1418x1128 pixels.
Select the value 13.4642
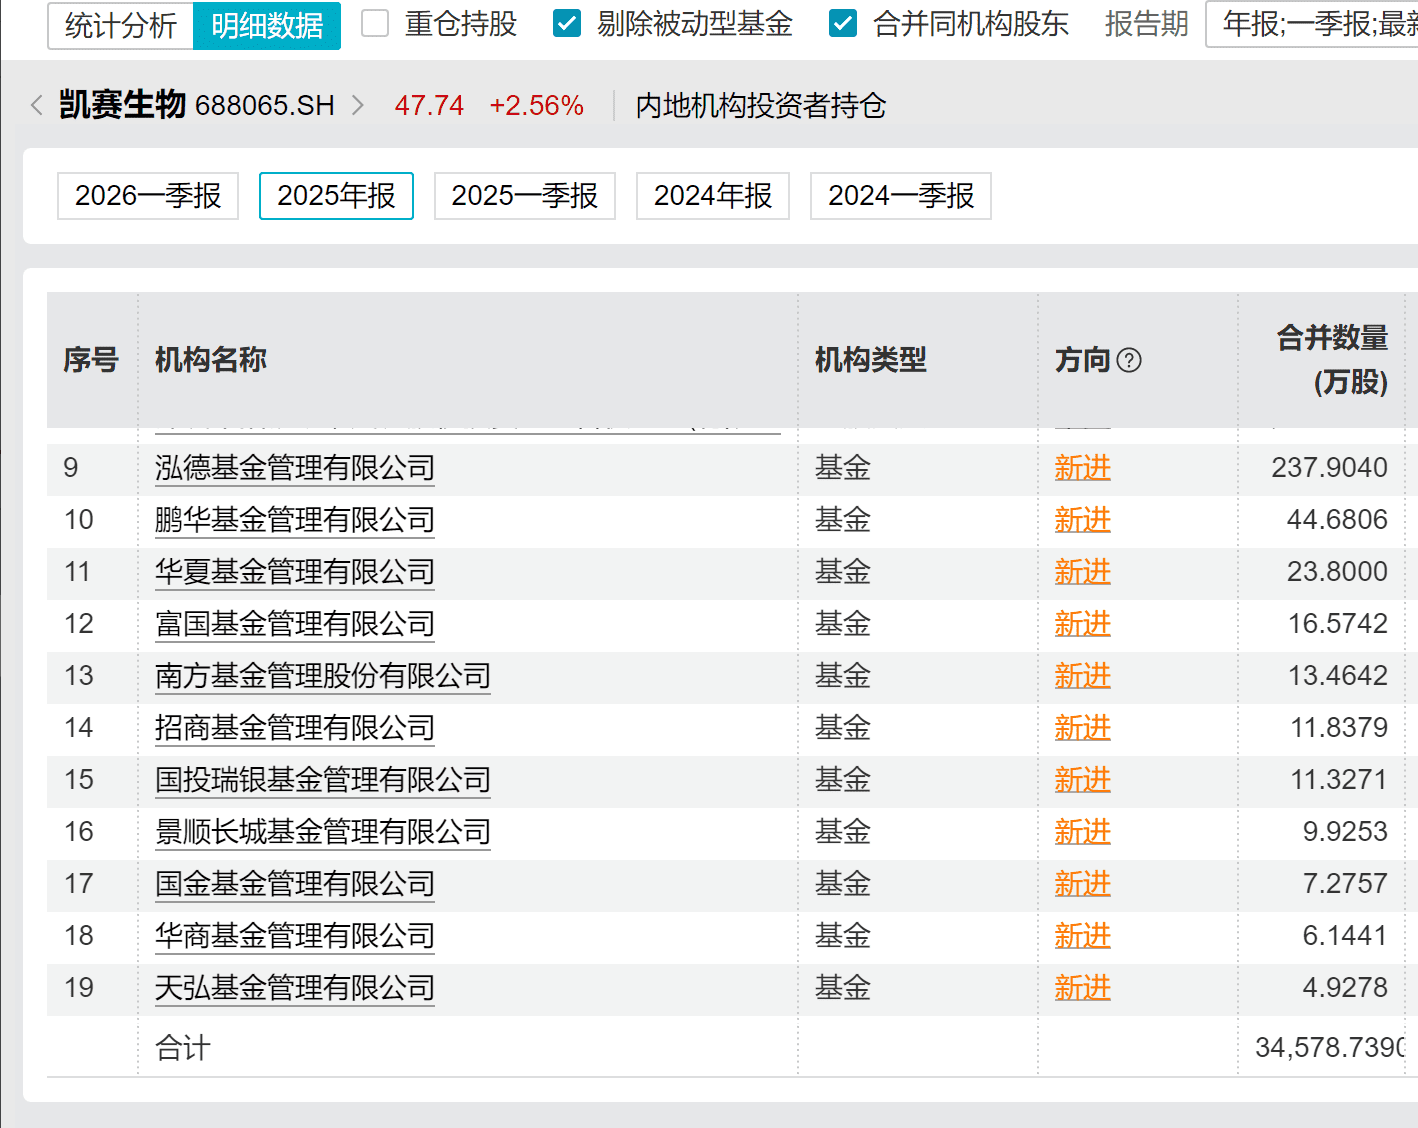(x=1338, y=676)
